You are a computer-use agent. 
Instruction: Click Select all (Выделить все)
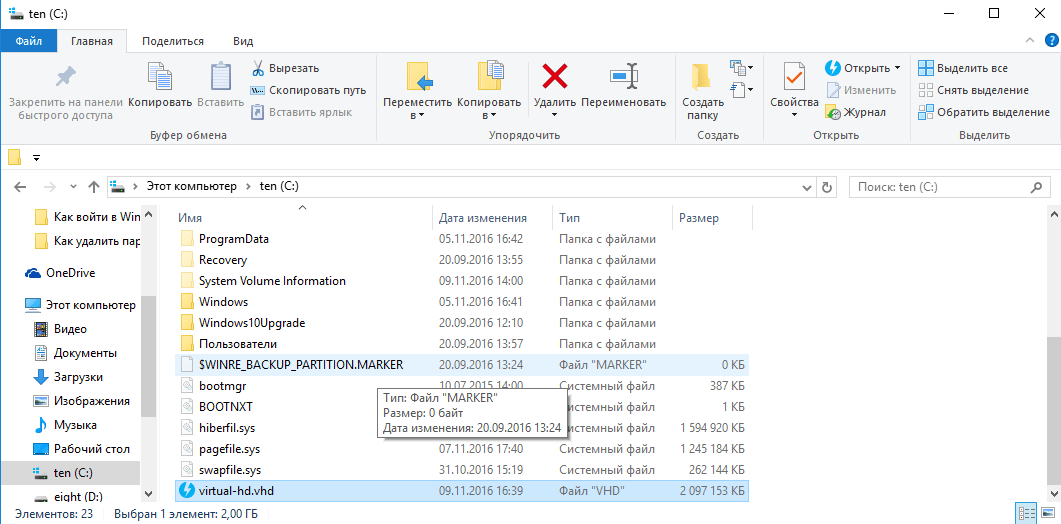pyautogui.click(x=963, y=68)
